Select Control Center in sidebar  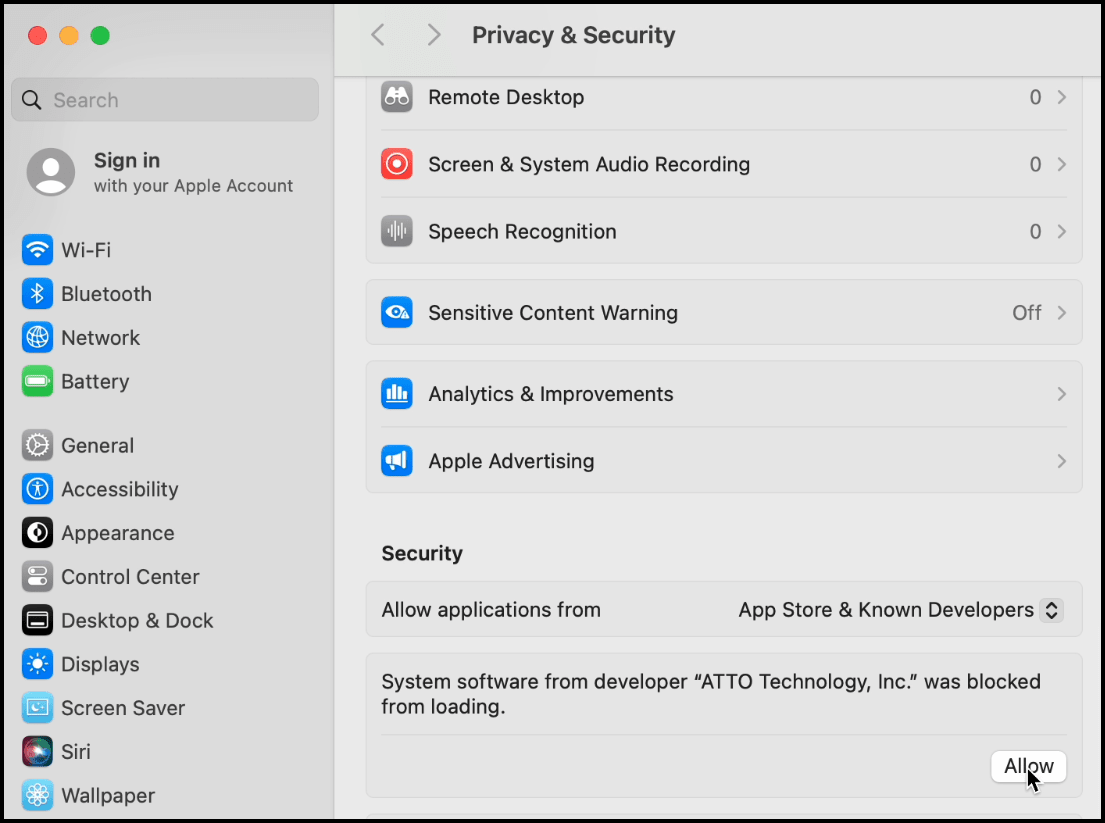tap(130, 577)
